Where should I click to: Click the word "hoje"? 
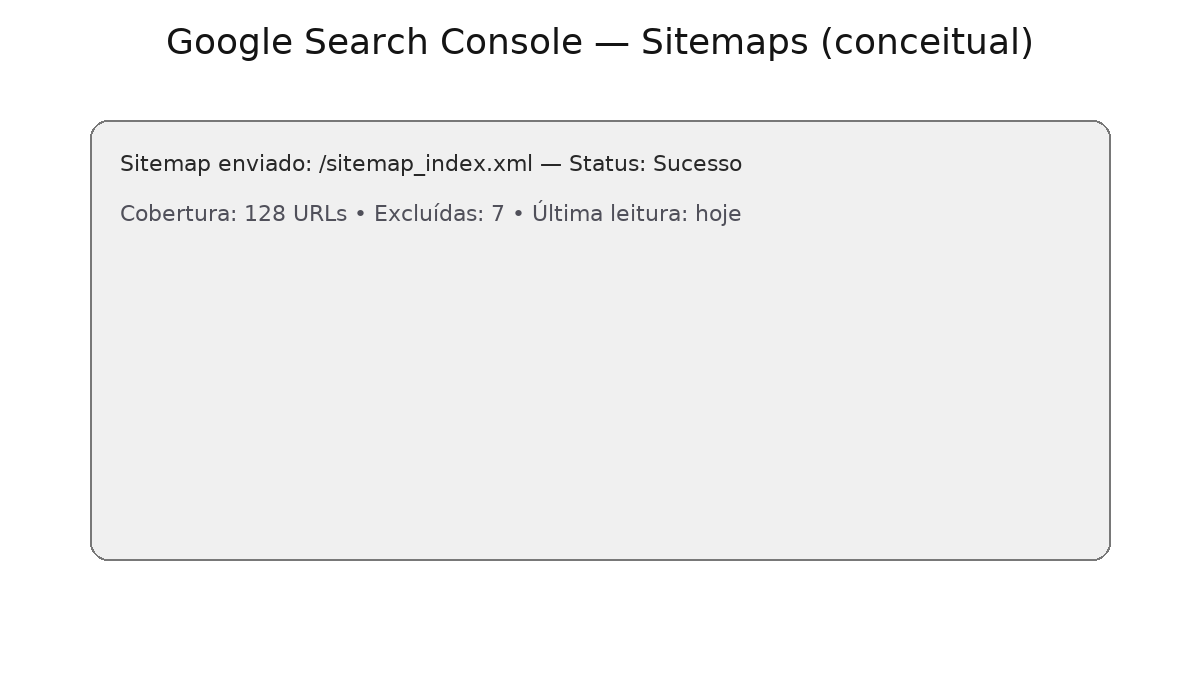tap(718, 214)
